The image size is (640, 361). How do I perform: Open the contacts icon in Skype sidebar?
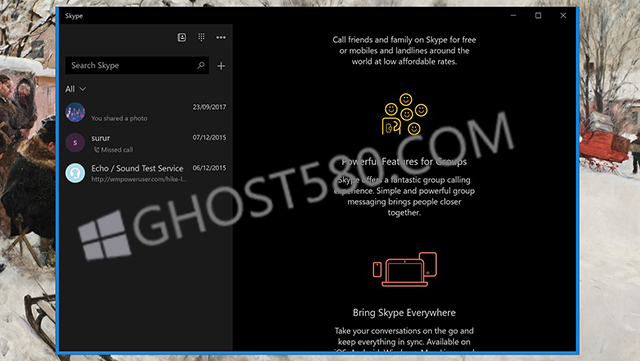(x=182, y=37)
